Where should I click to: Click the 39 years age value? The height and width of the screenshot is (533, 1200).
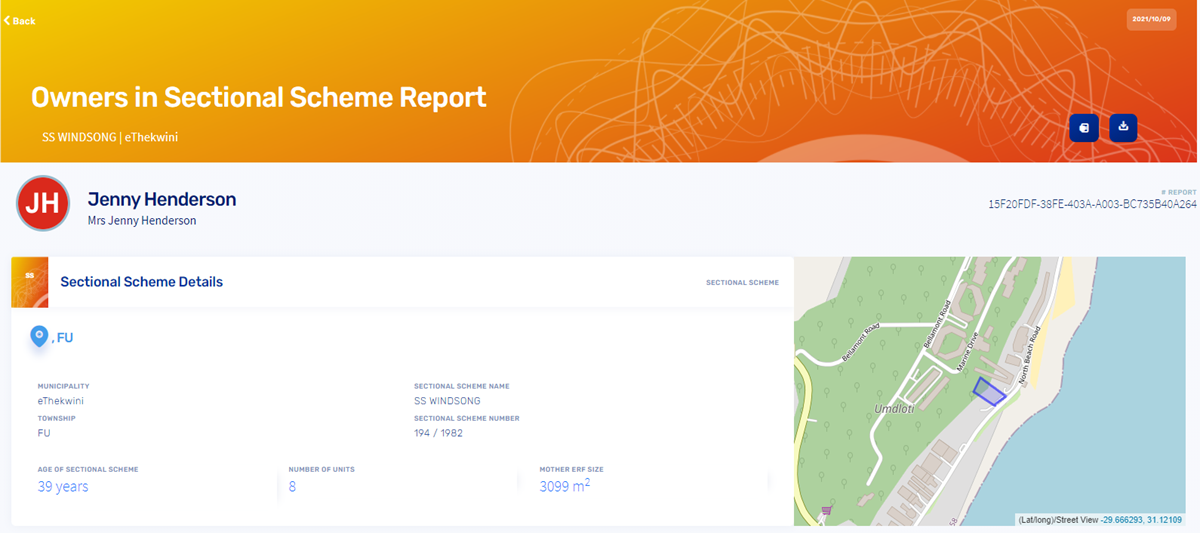pos(63,487)
